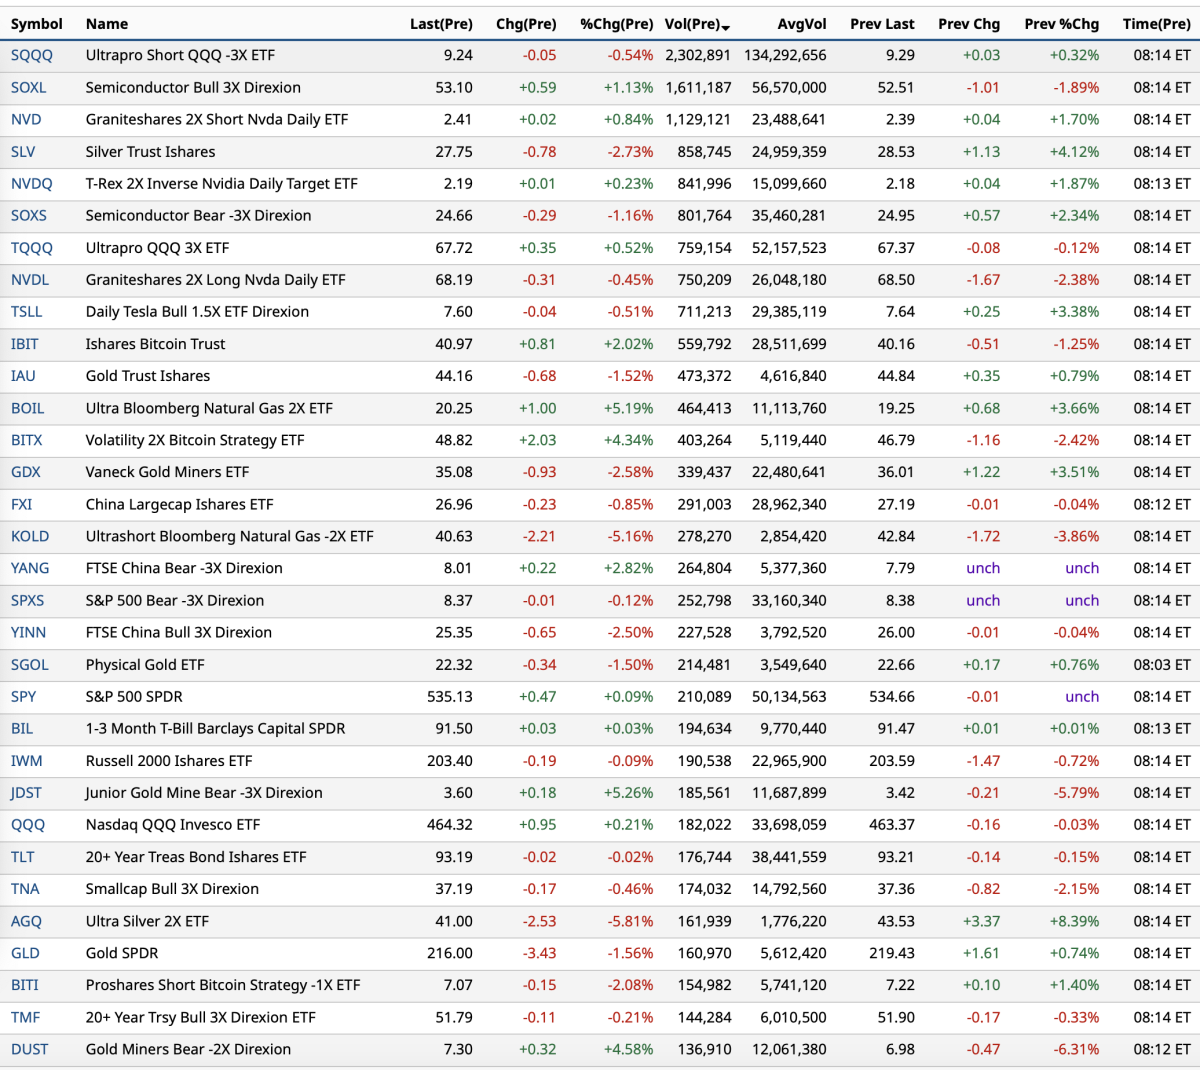1200x1070 pixels.
Task: Go to the BOIL symbol page
Action: [28, 408]
